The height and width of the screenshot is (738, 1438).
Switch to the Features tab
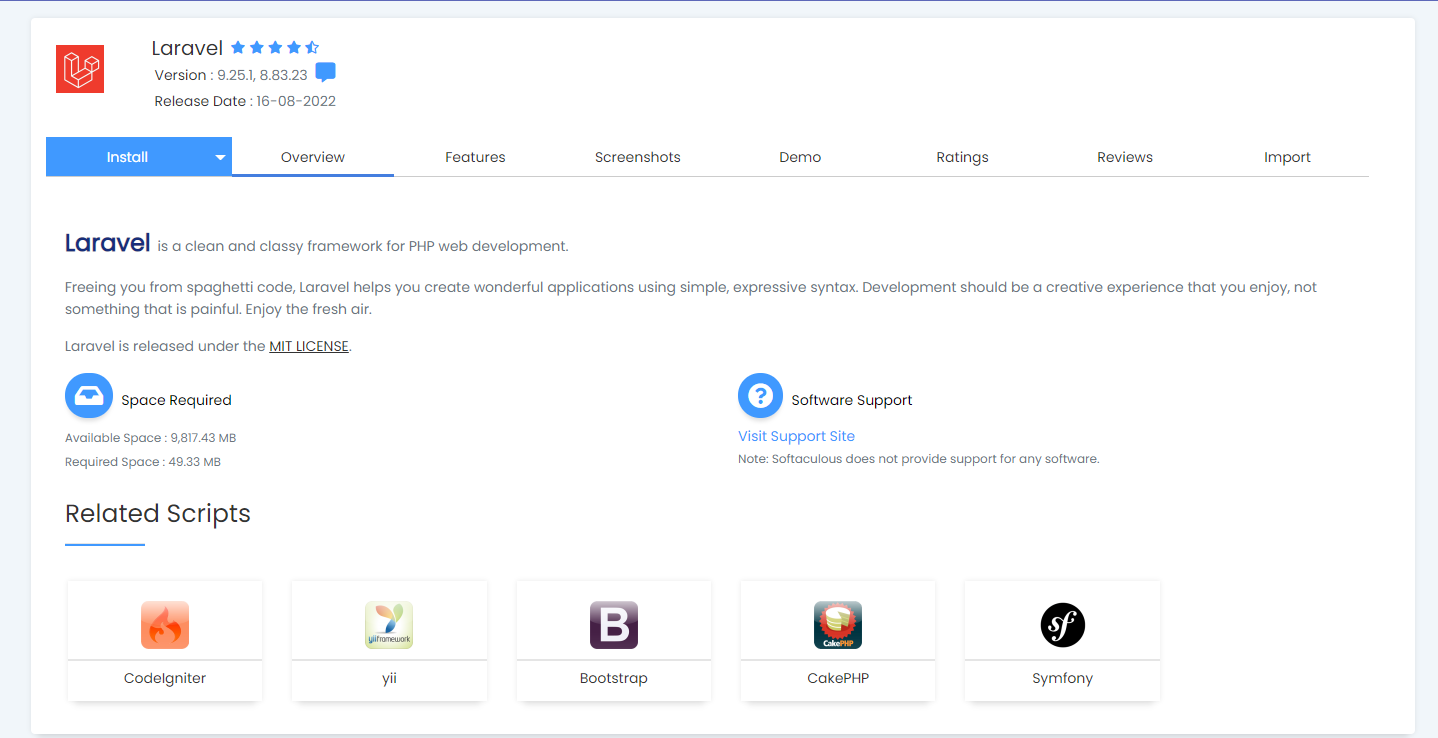coord(475,157)
